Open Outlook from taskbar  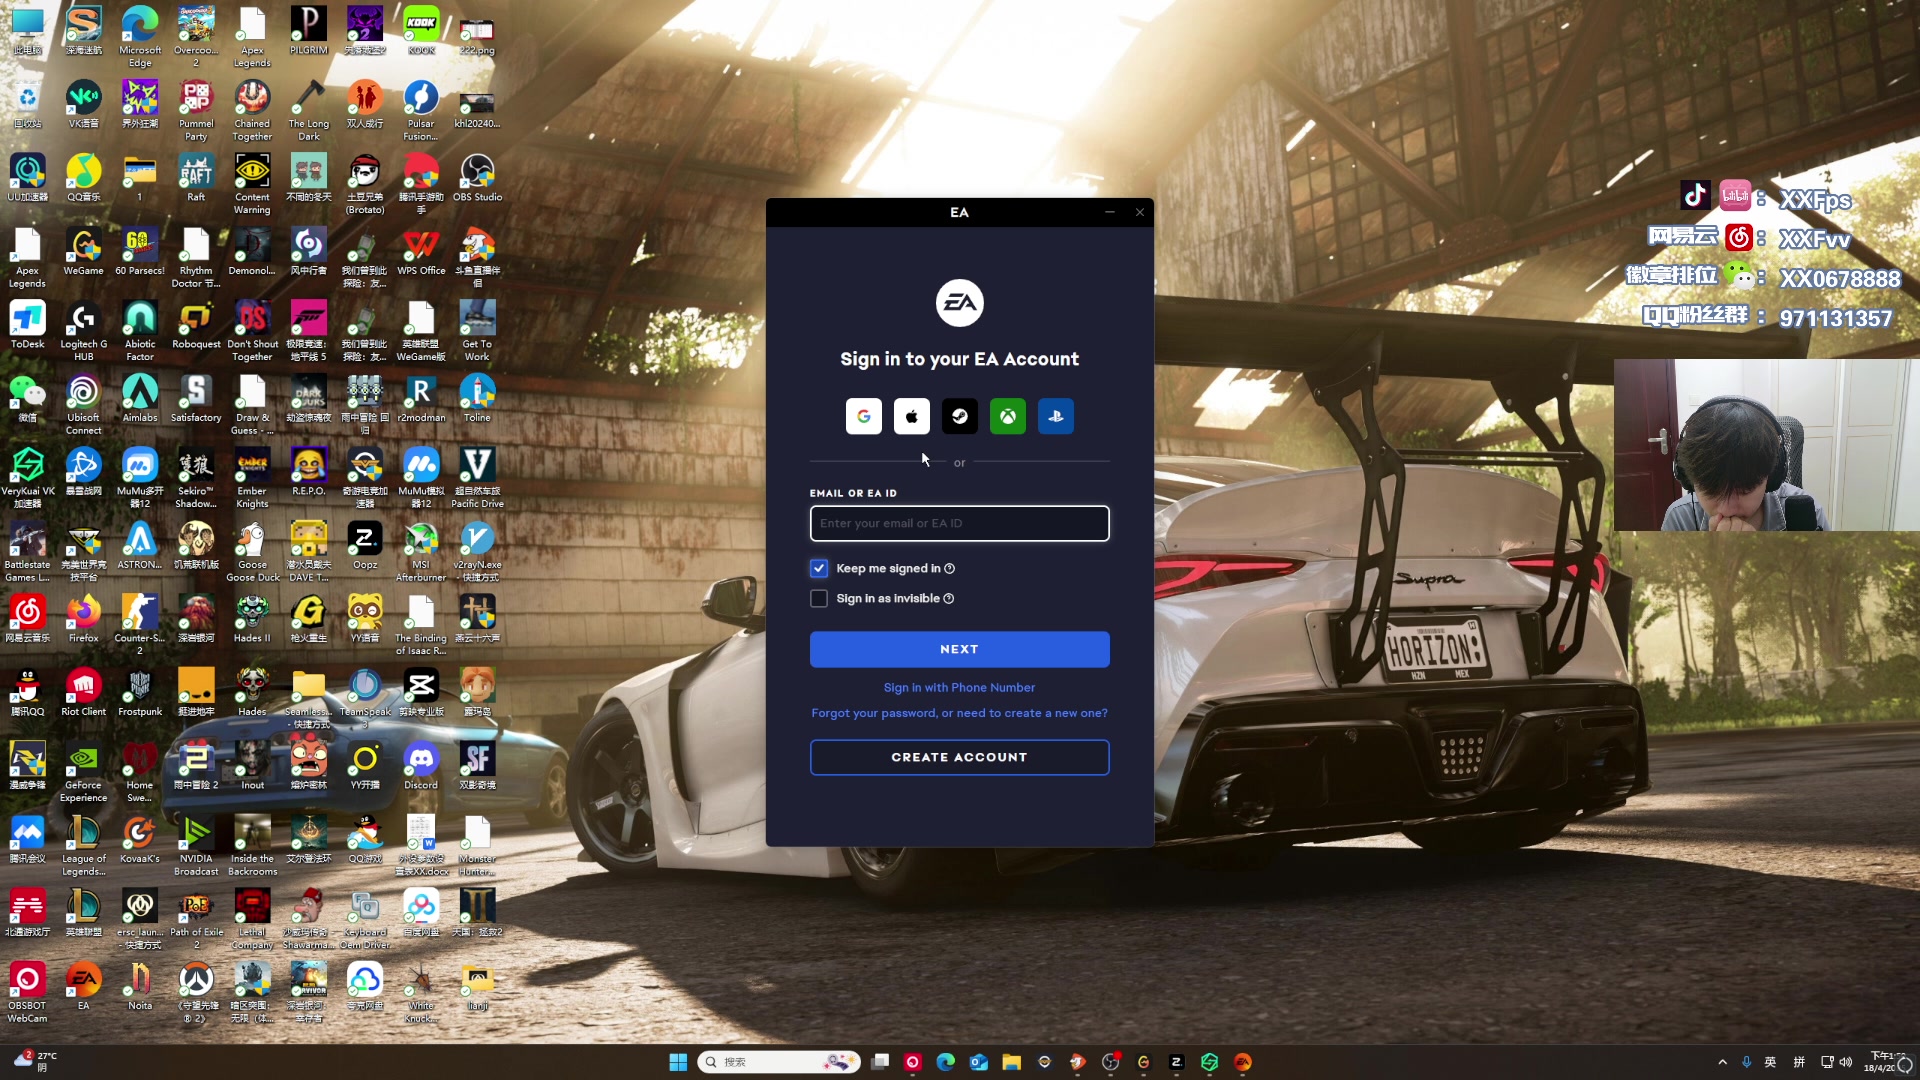978,1062
